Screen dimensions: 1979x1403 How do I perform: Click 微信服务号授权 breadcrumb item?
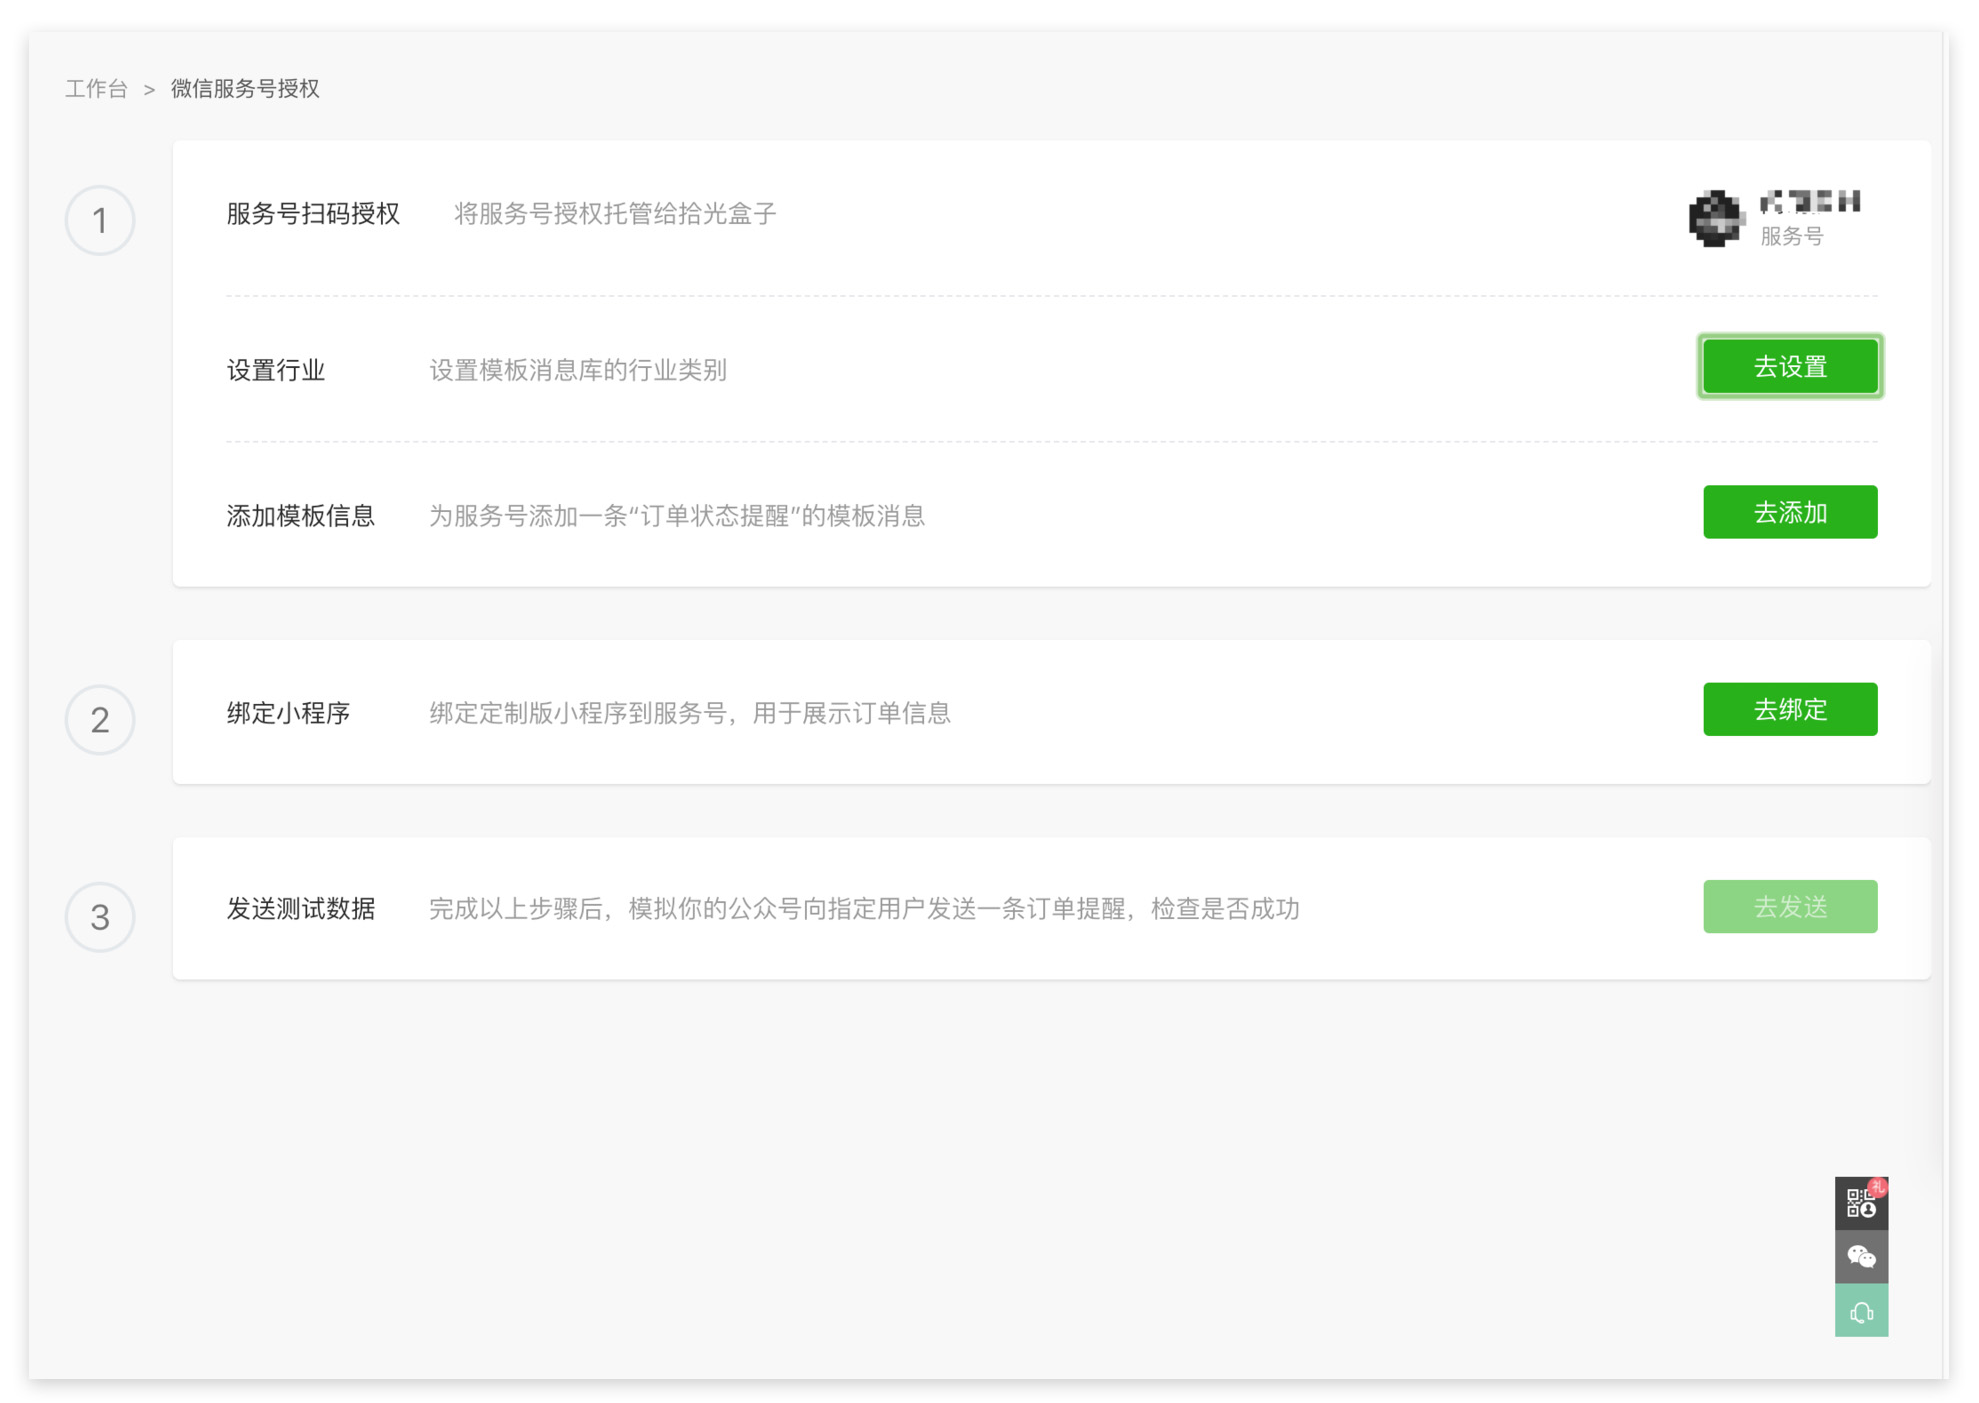click(x=245, y=89)
